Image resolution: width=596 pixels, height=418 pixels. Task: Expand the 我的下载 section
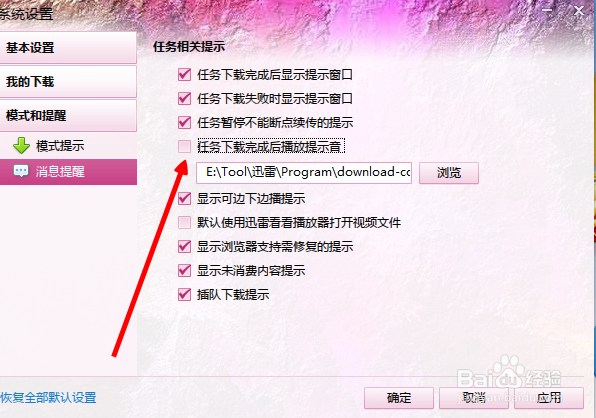click(68, 81)
